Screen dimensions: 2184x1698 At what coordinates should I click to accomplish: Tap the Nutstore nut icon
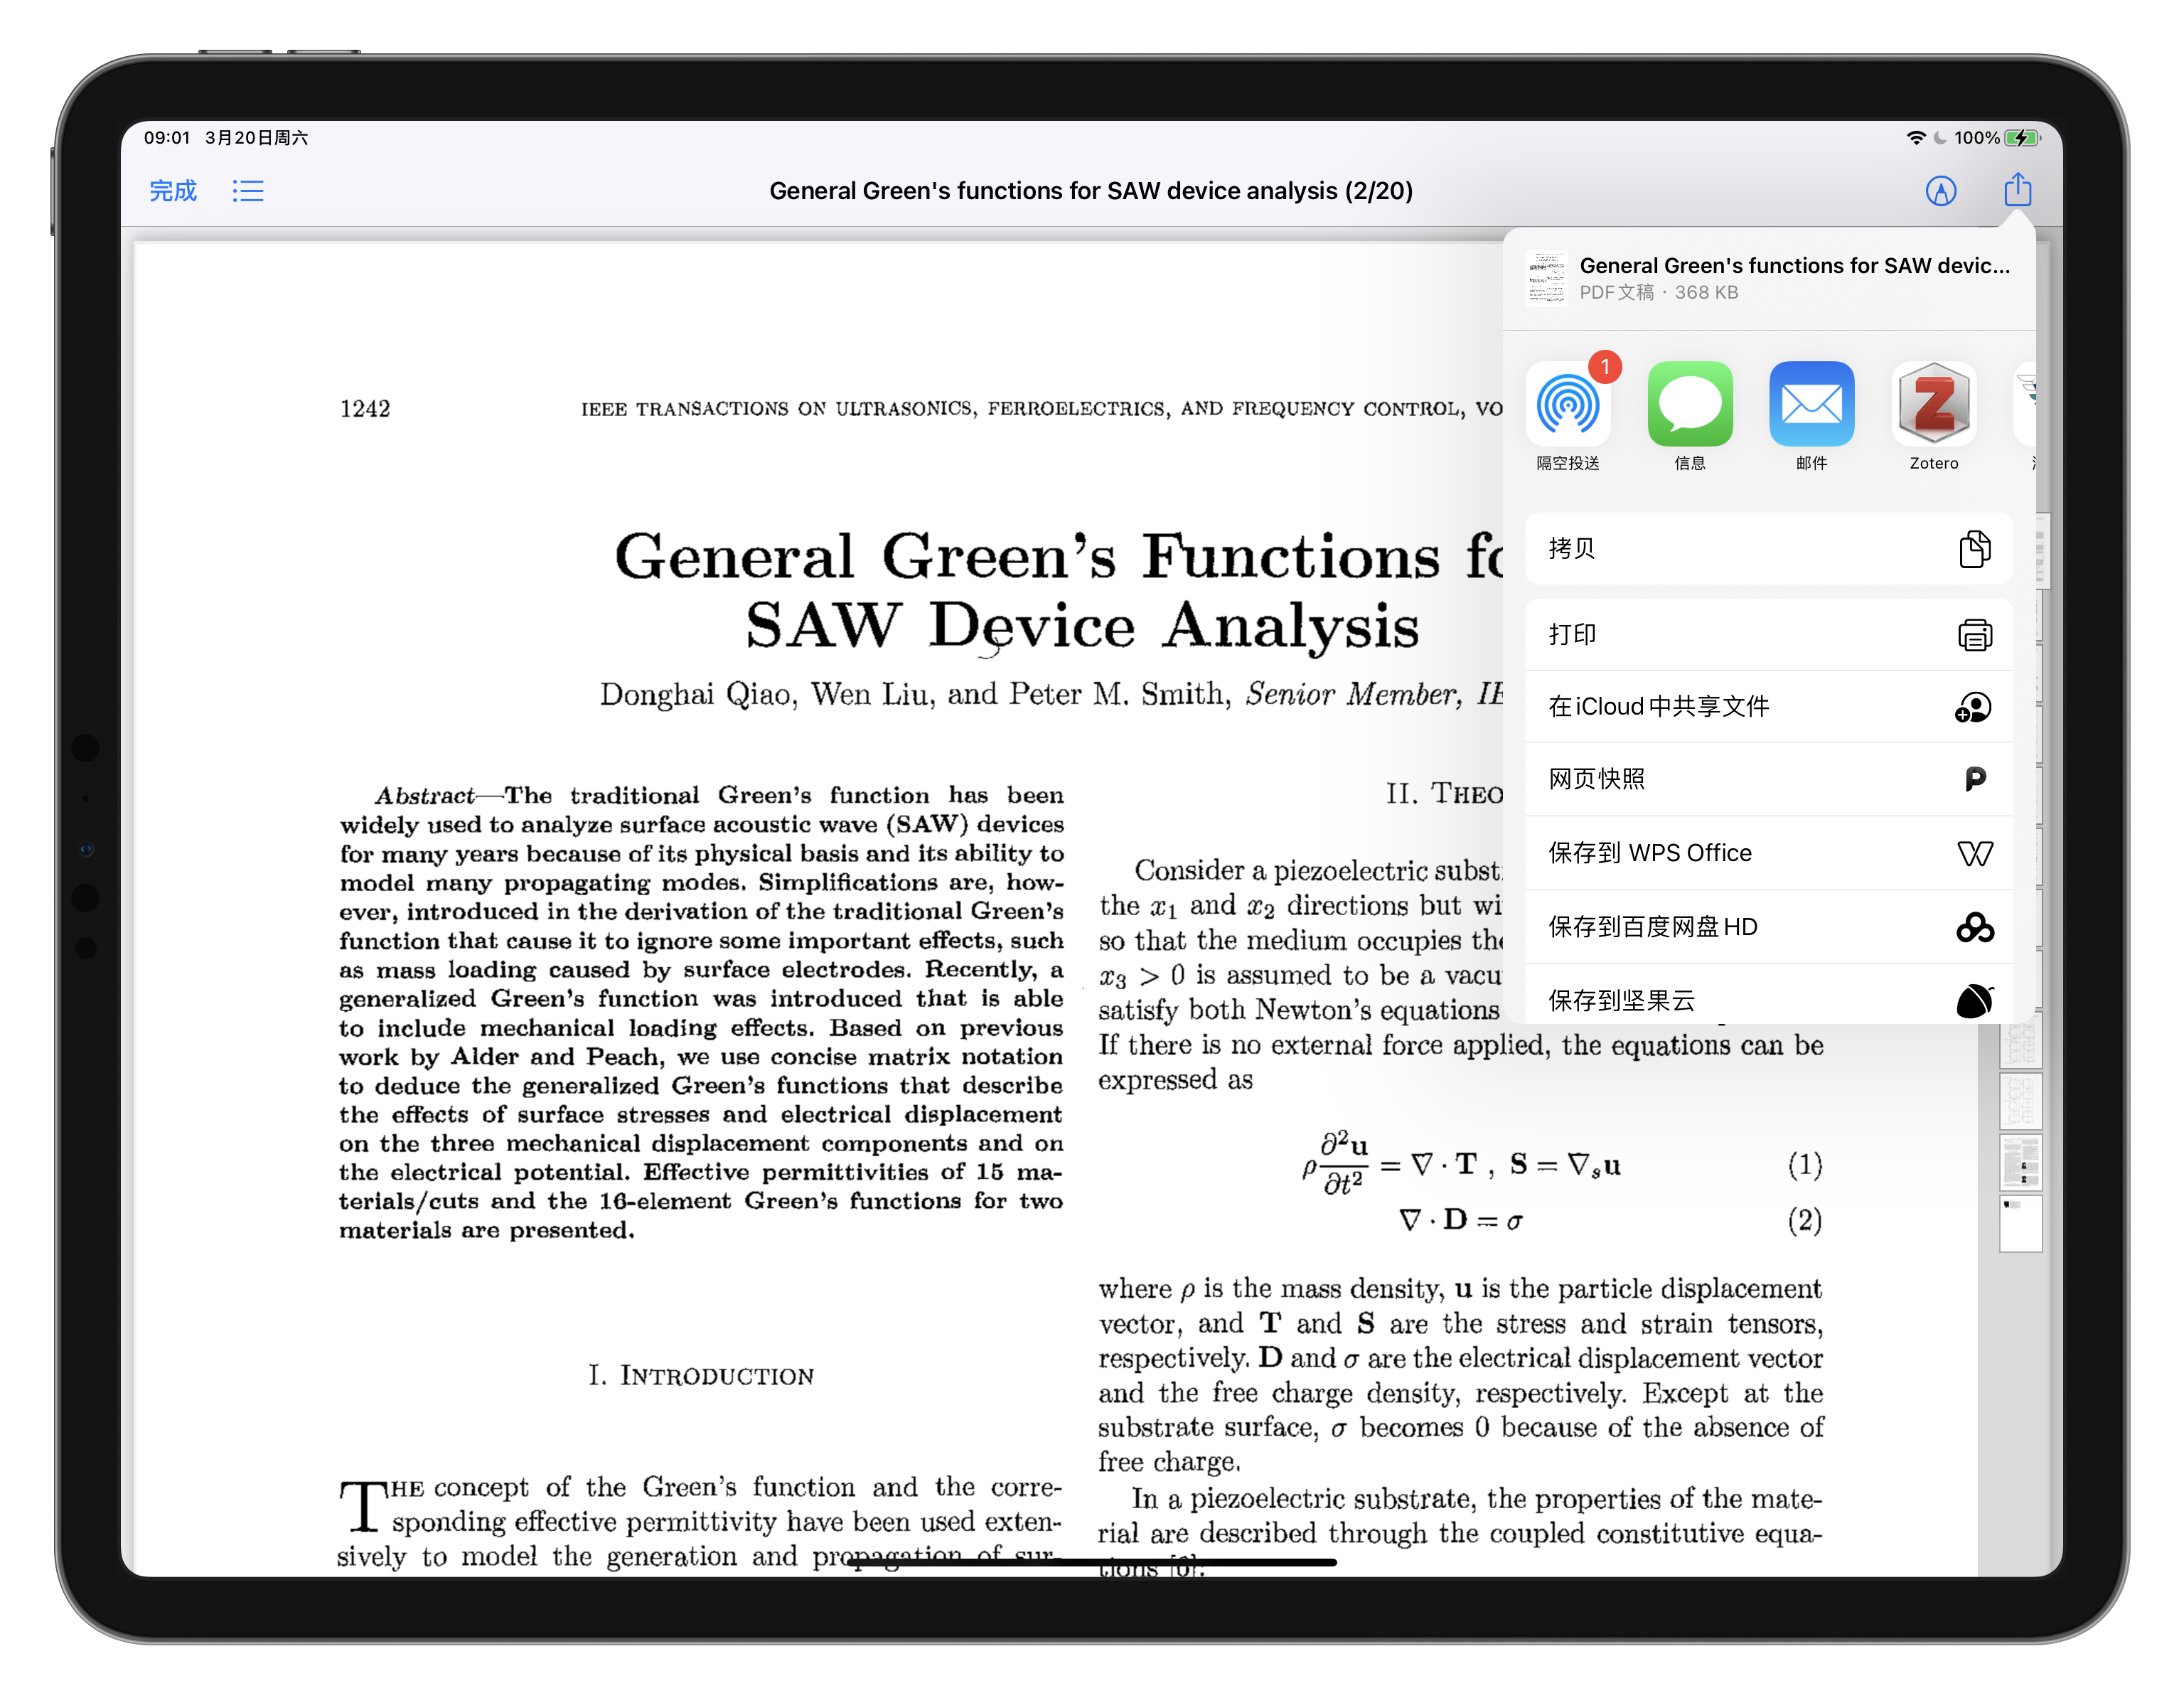[x=1974, y=1000]
